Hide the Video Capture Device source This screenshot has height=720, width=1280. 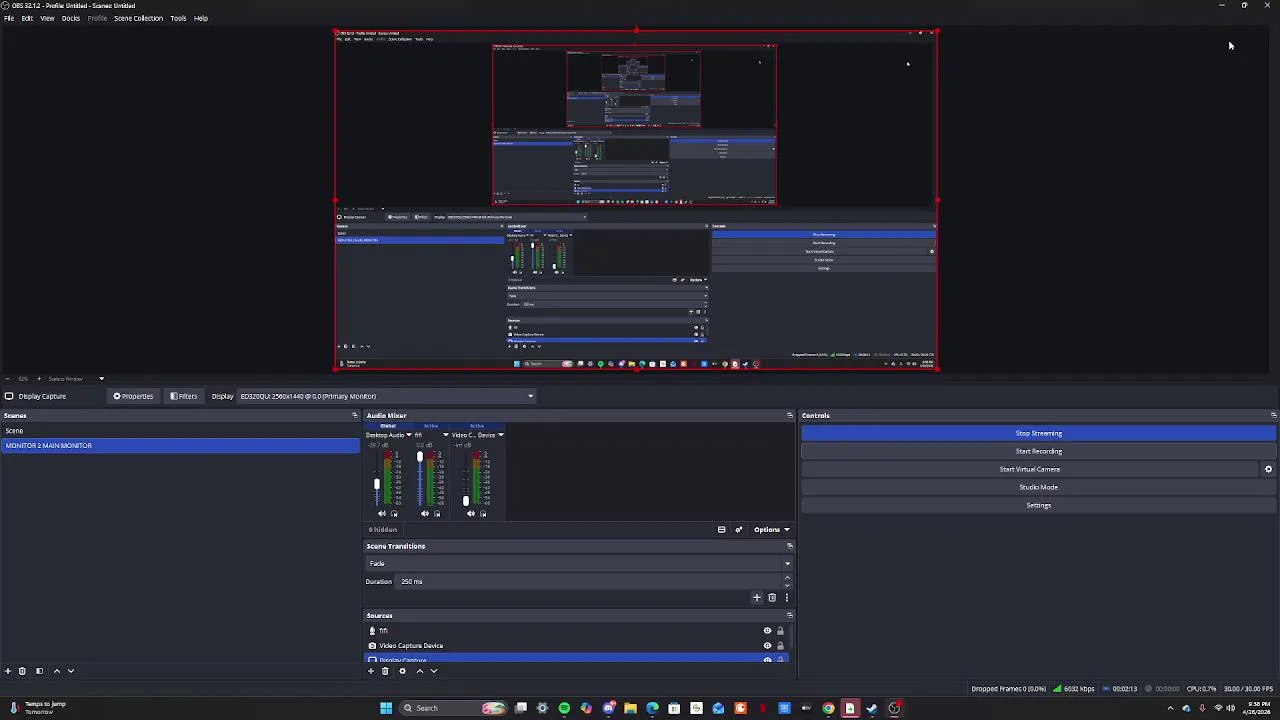click(767, 646)
